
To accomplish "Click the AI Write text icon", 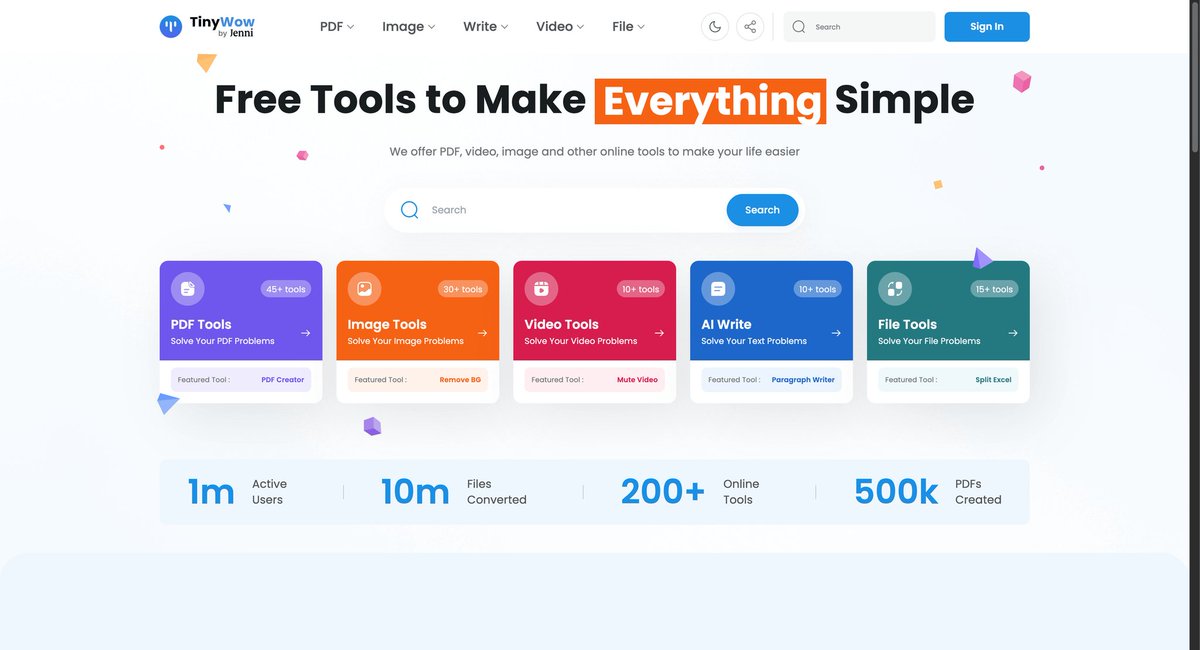I will 717,289.
